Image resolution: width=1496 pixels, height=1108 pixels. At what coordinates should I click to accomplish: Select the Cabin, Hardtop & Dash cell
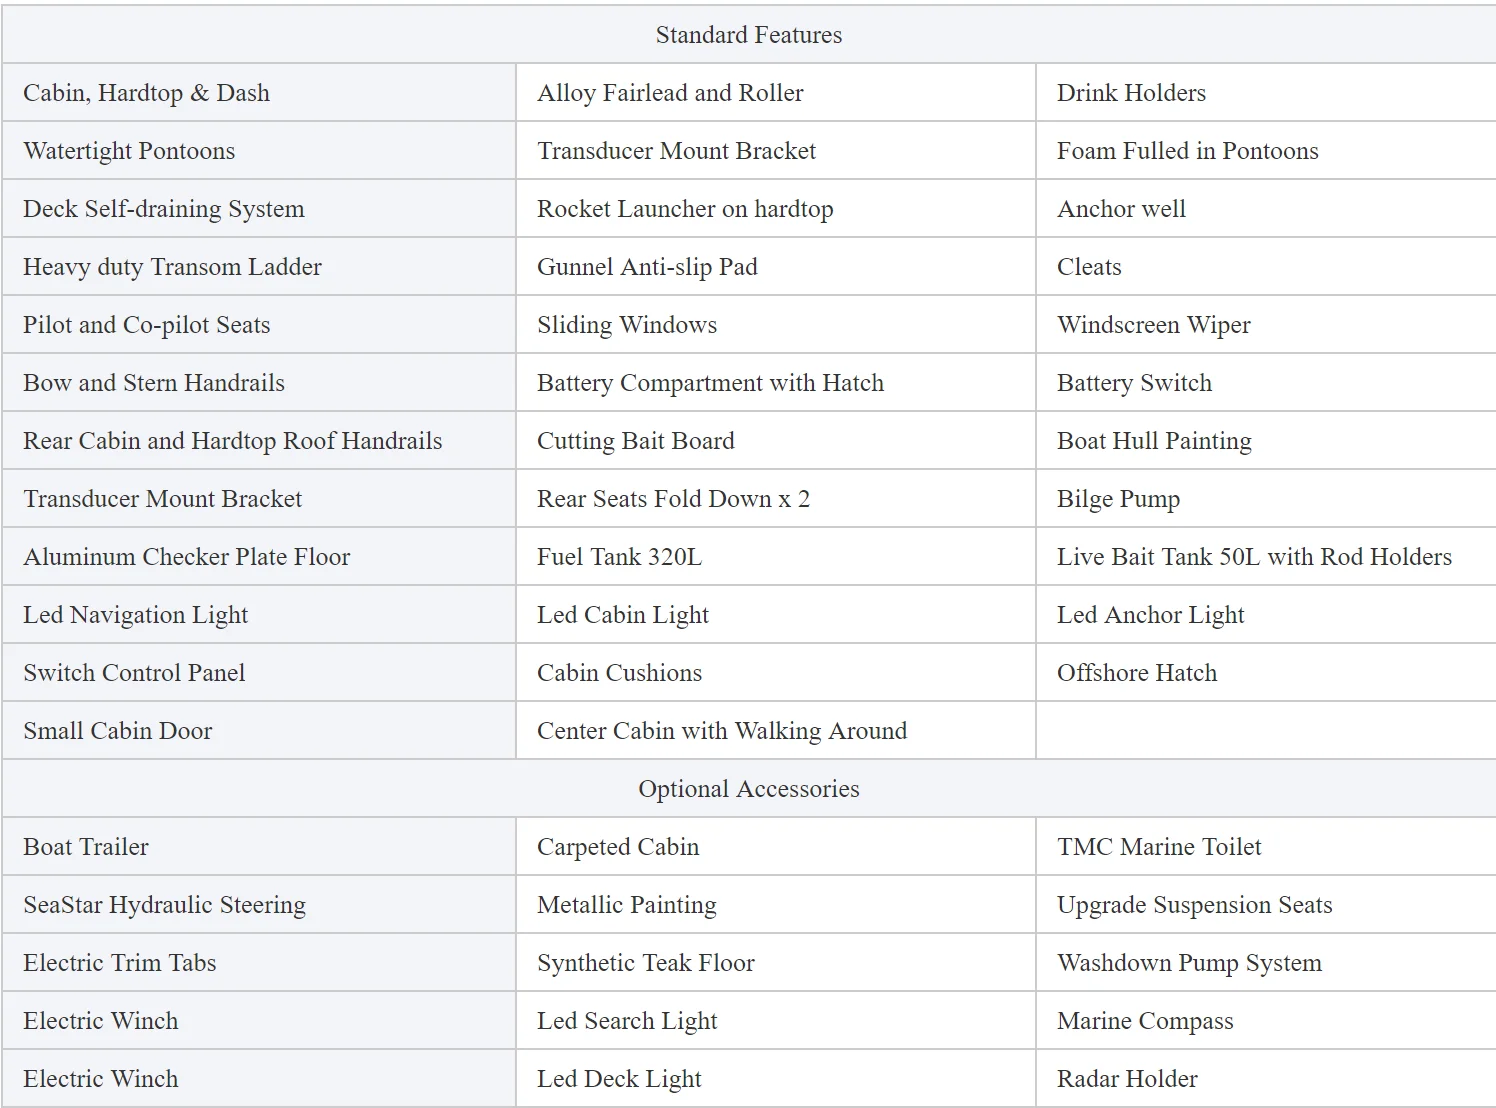tap(147, 93)
